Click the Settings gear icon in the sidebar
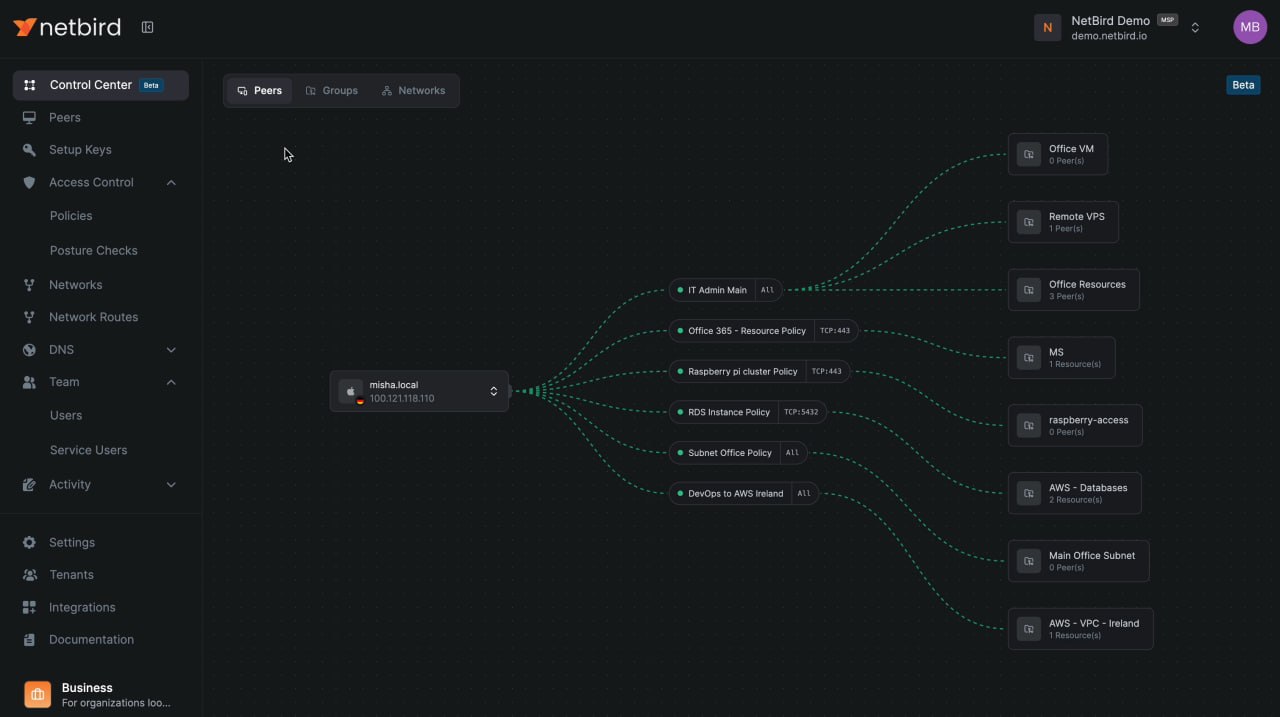 (29, 543)
